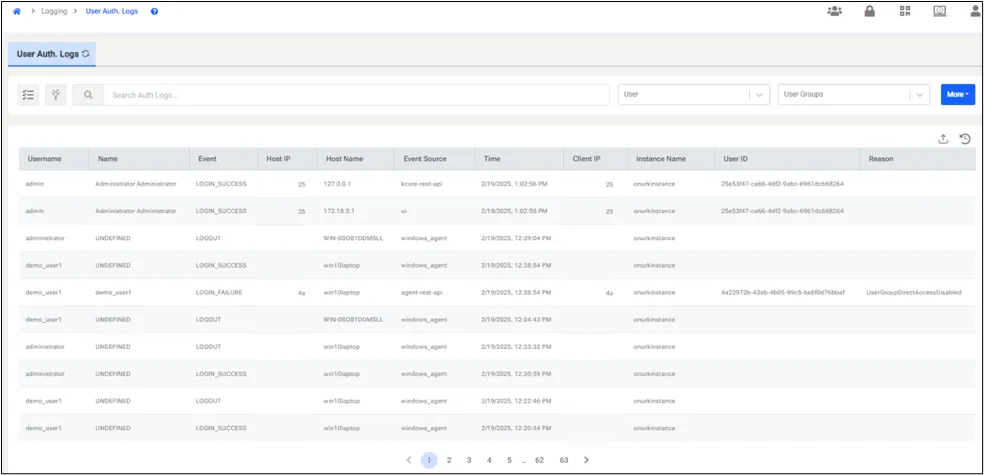Click the 12:22:46 PM time cell
Viewport: 984px width, 475px height.
516,401
